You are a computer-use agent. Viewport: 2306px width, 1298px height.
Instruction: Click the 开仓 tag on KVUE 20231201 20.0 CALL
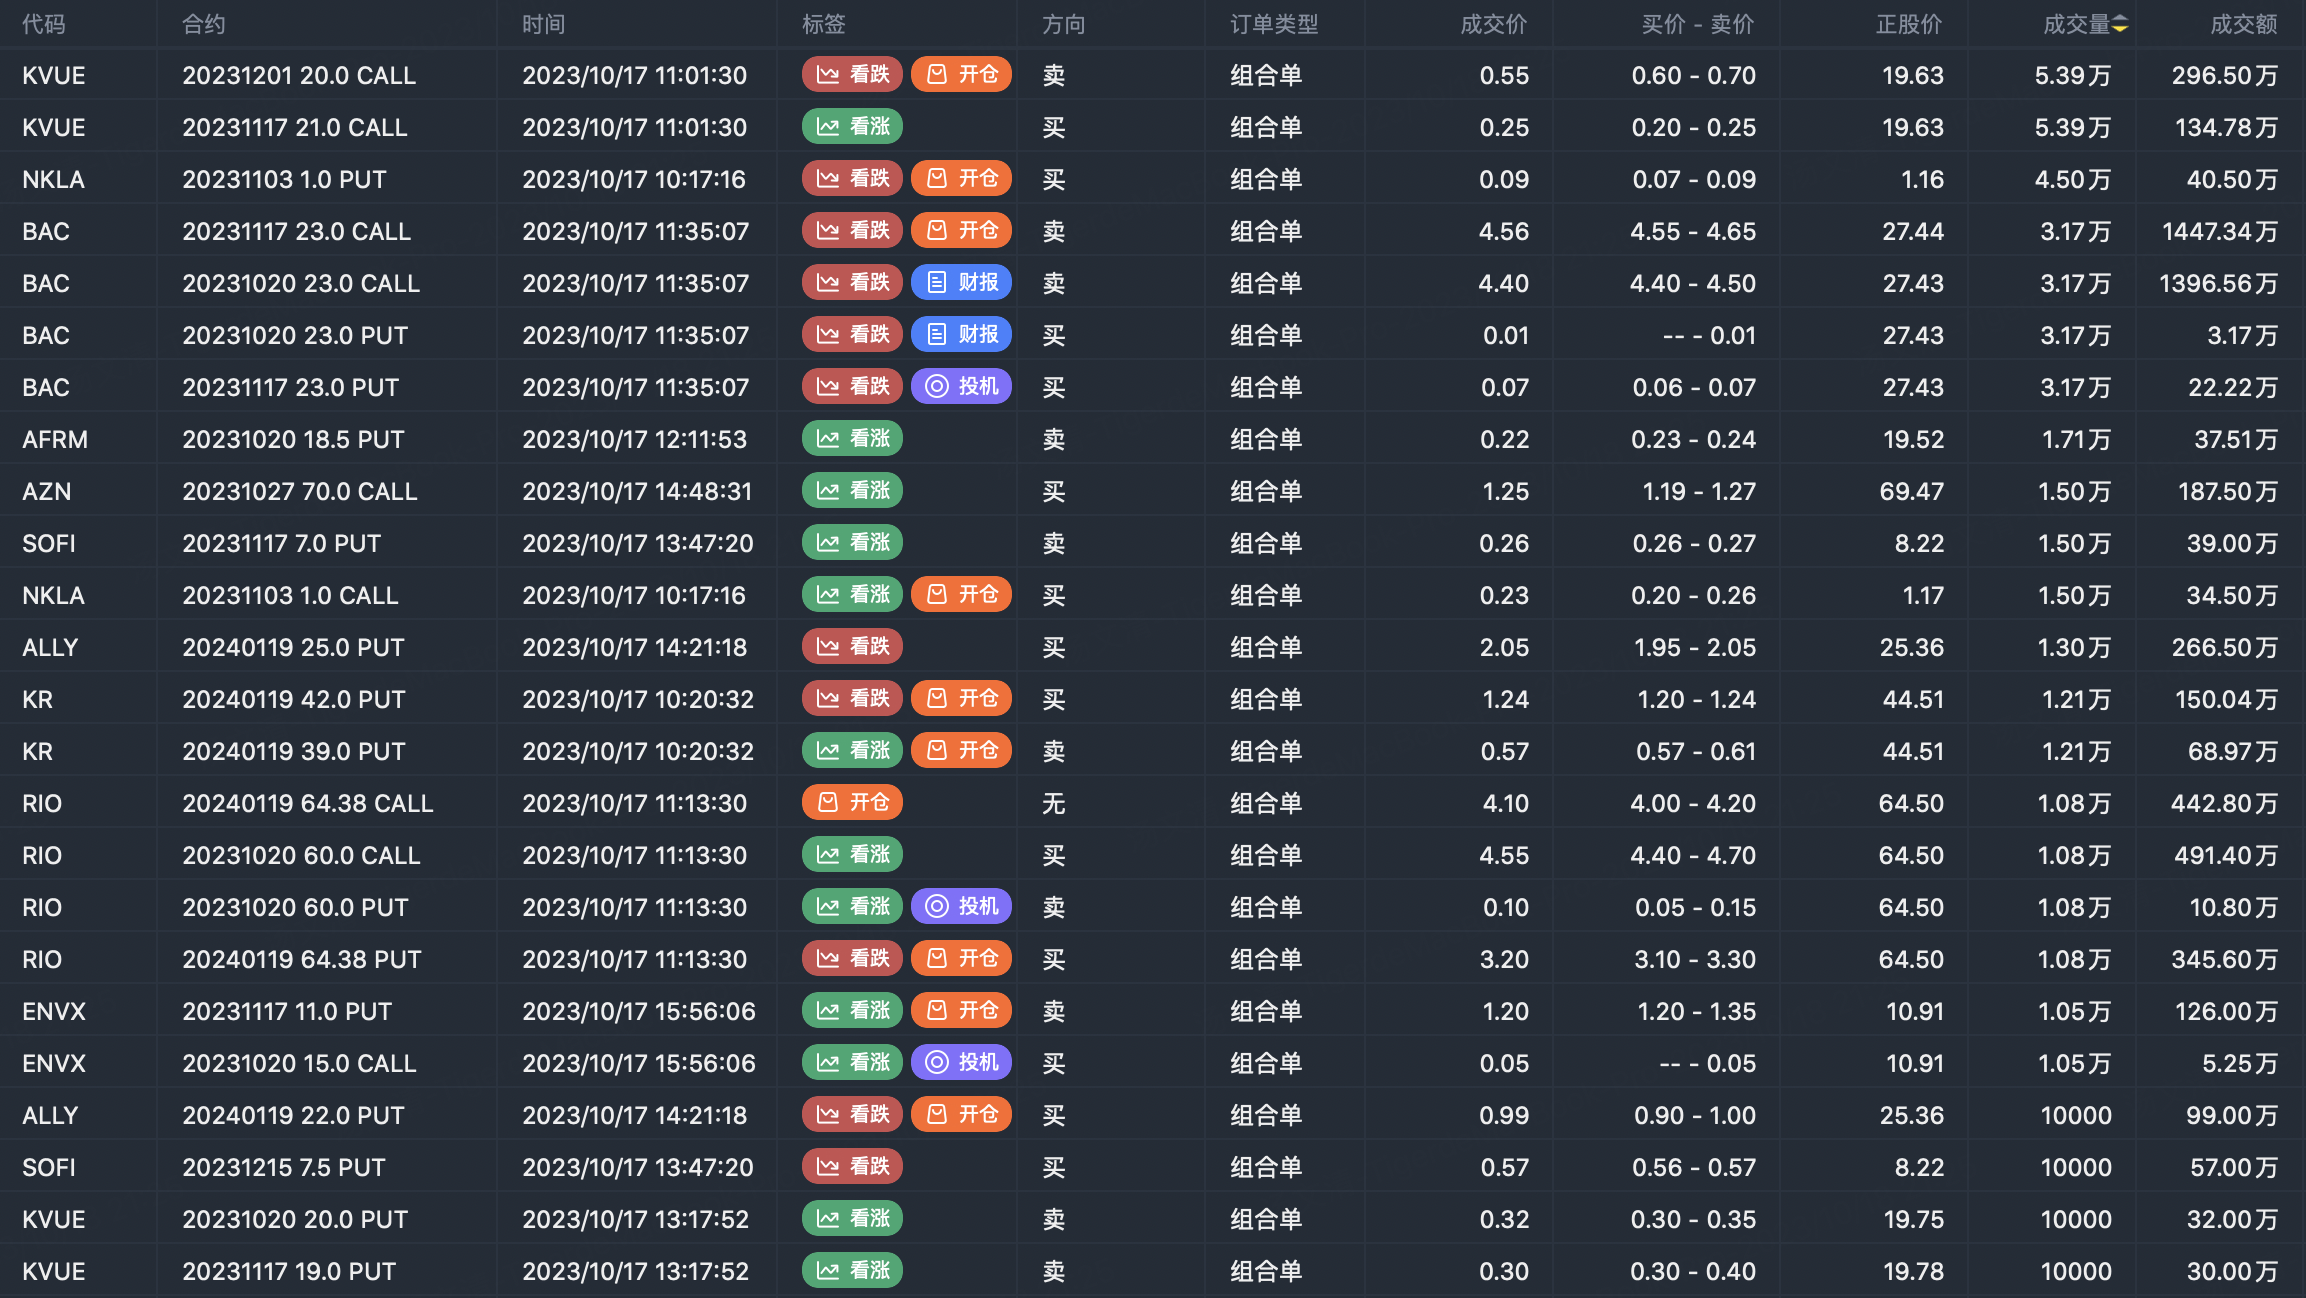(961, 75)
